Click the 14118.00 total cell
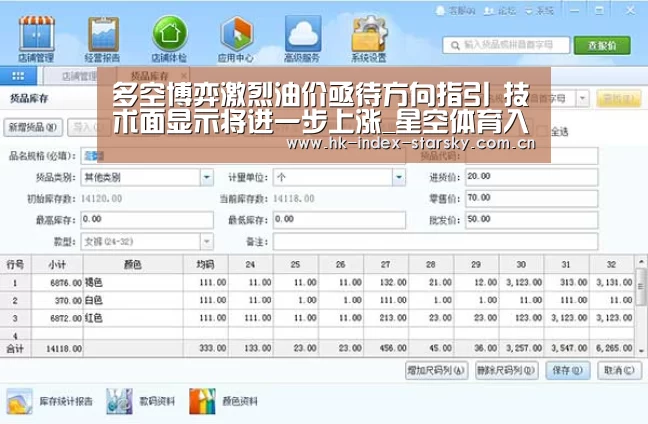The width and height of the screenshot is (648, 424). coord(57,349)
